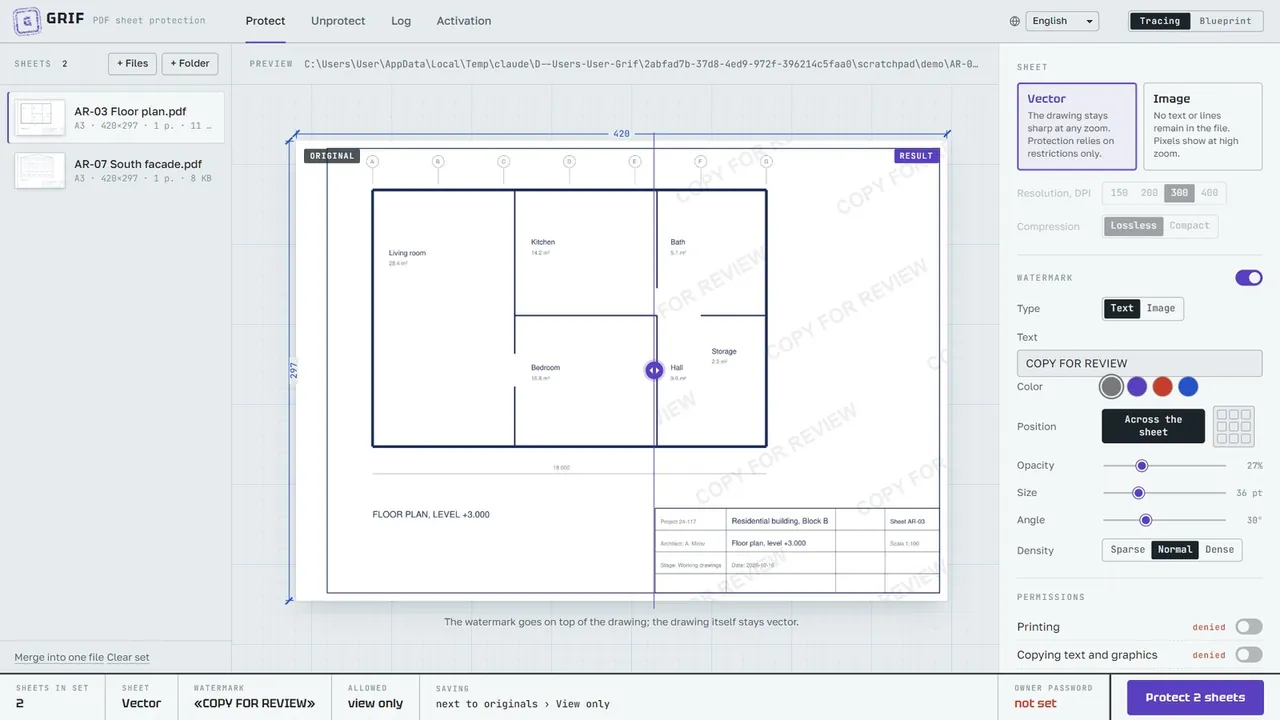Toggle the Printing permission switch
1280x720 pixels.
tap(1249, 627)
